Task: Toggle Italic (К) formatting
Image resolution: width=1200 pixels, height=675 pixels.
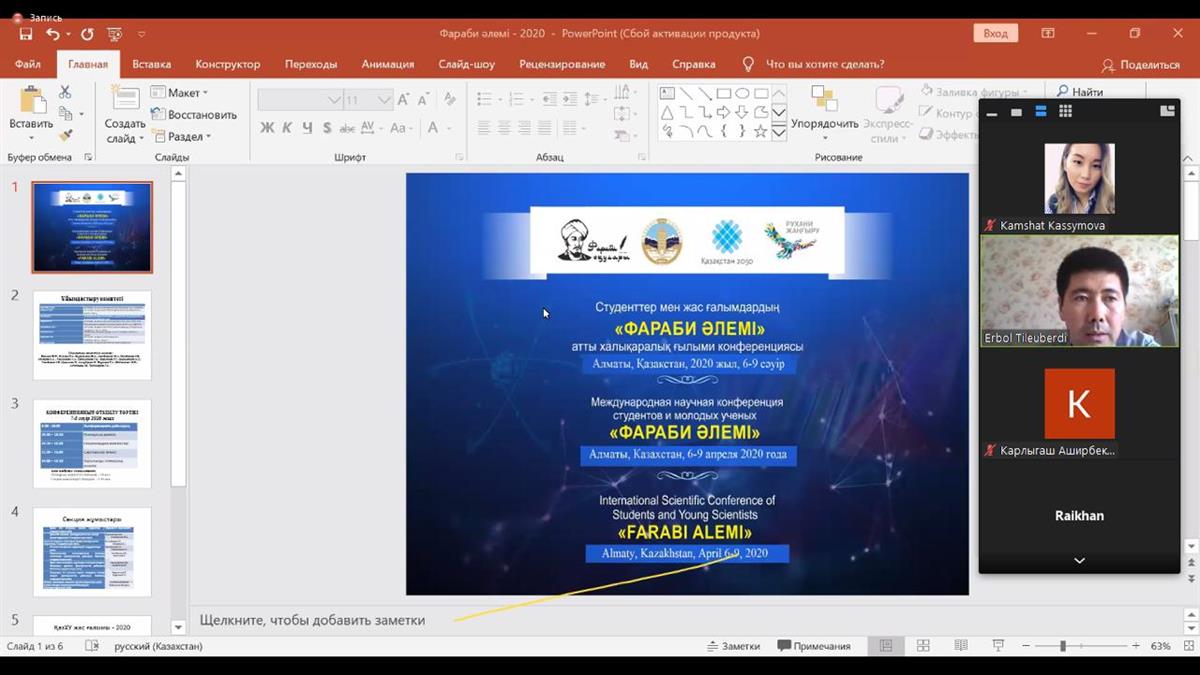Action: [x=287, y=128]
